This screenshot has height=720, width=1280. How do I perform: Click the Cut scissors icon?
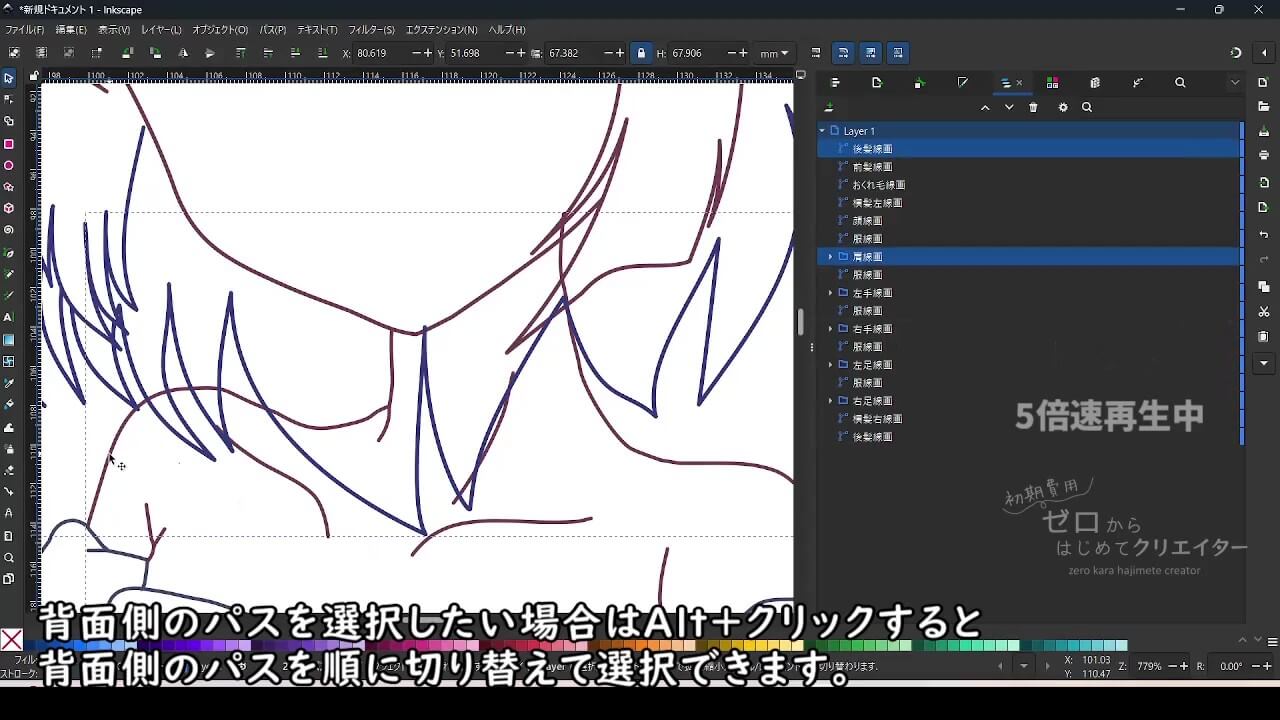coord(1264,312)
